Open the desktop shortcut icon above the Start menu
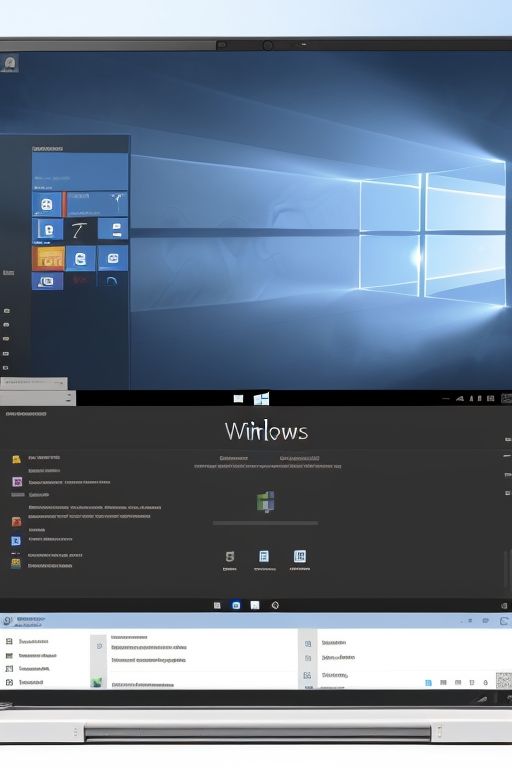The width and height of the screenshot is (512, 768). (x=9, y=63)
